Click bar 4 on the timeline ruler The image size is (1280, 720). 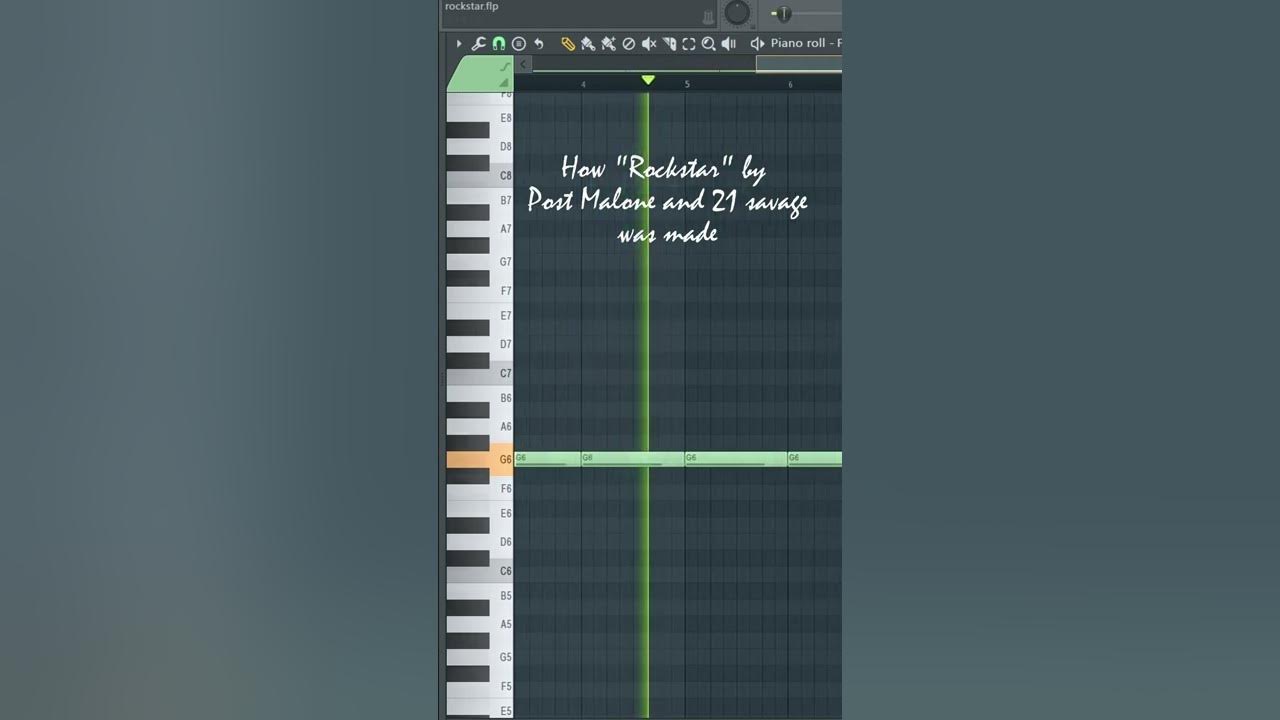pos(583,84)
